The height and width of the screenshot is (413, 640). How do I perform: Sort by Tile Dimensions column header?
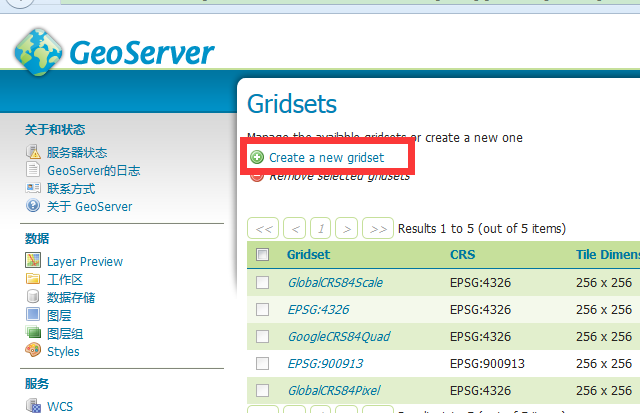607,255
